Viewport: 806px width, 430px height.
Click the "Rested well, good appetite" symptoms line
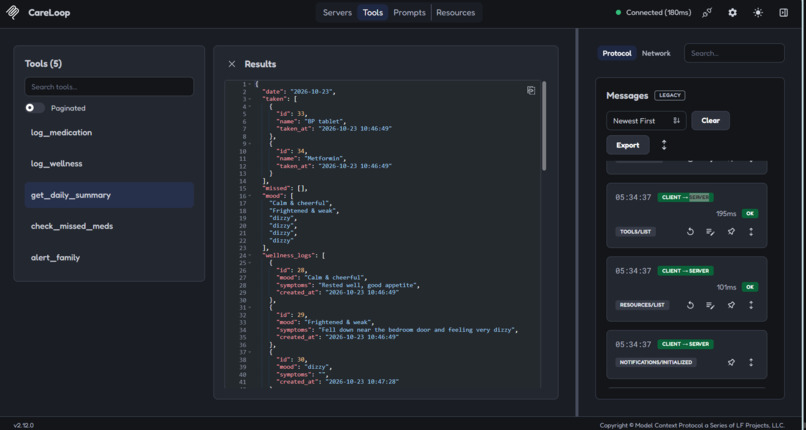tap(350, 285)
